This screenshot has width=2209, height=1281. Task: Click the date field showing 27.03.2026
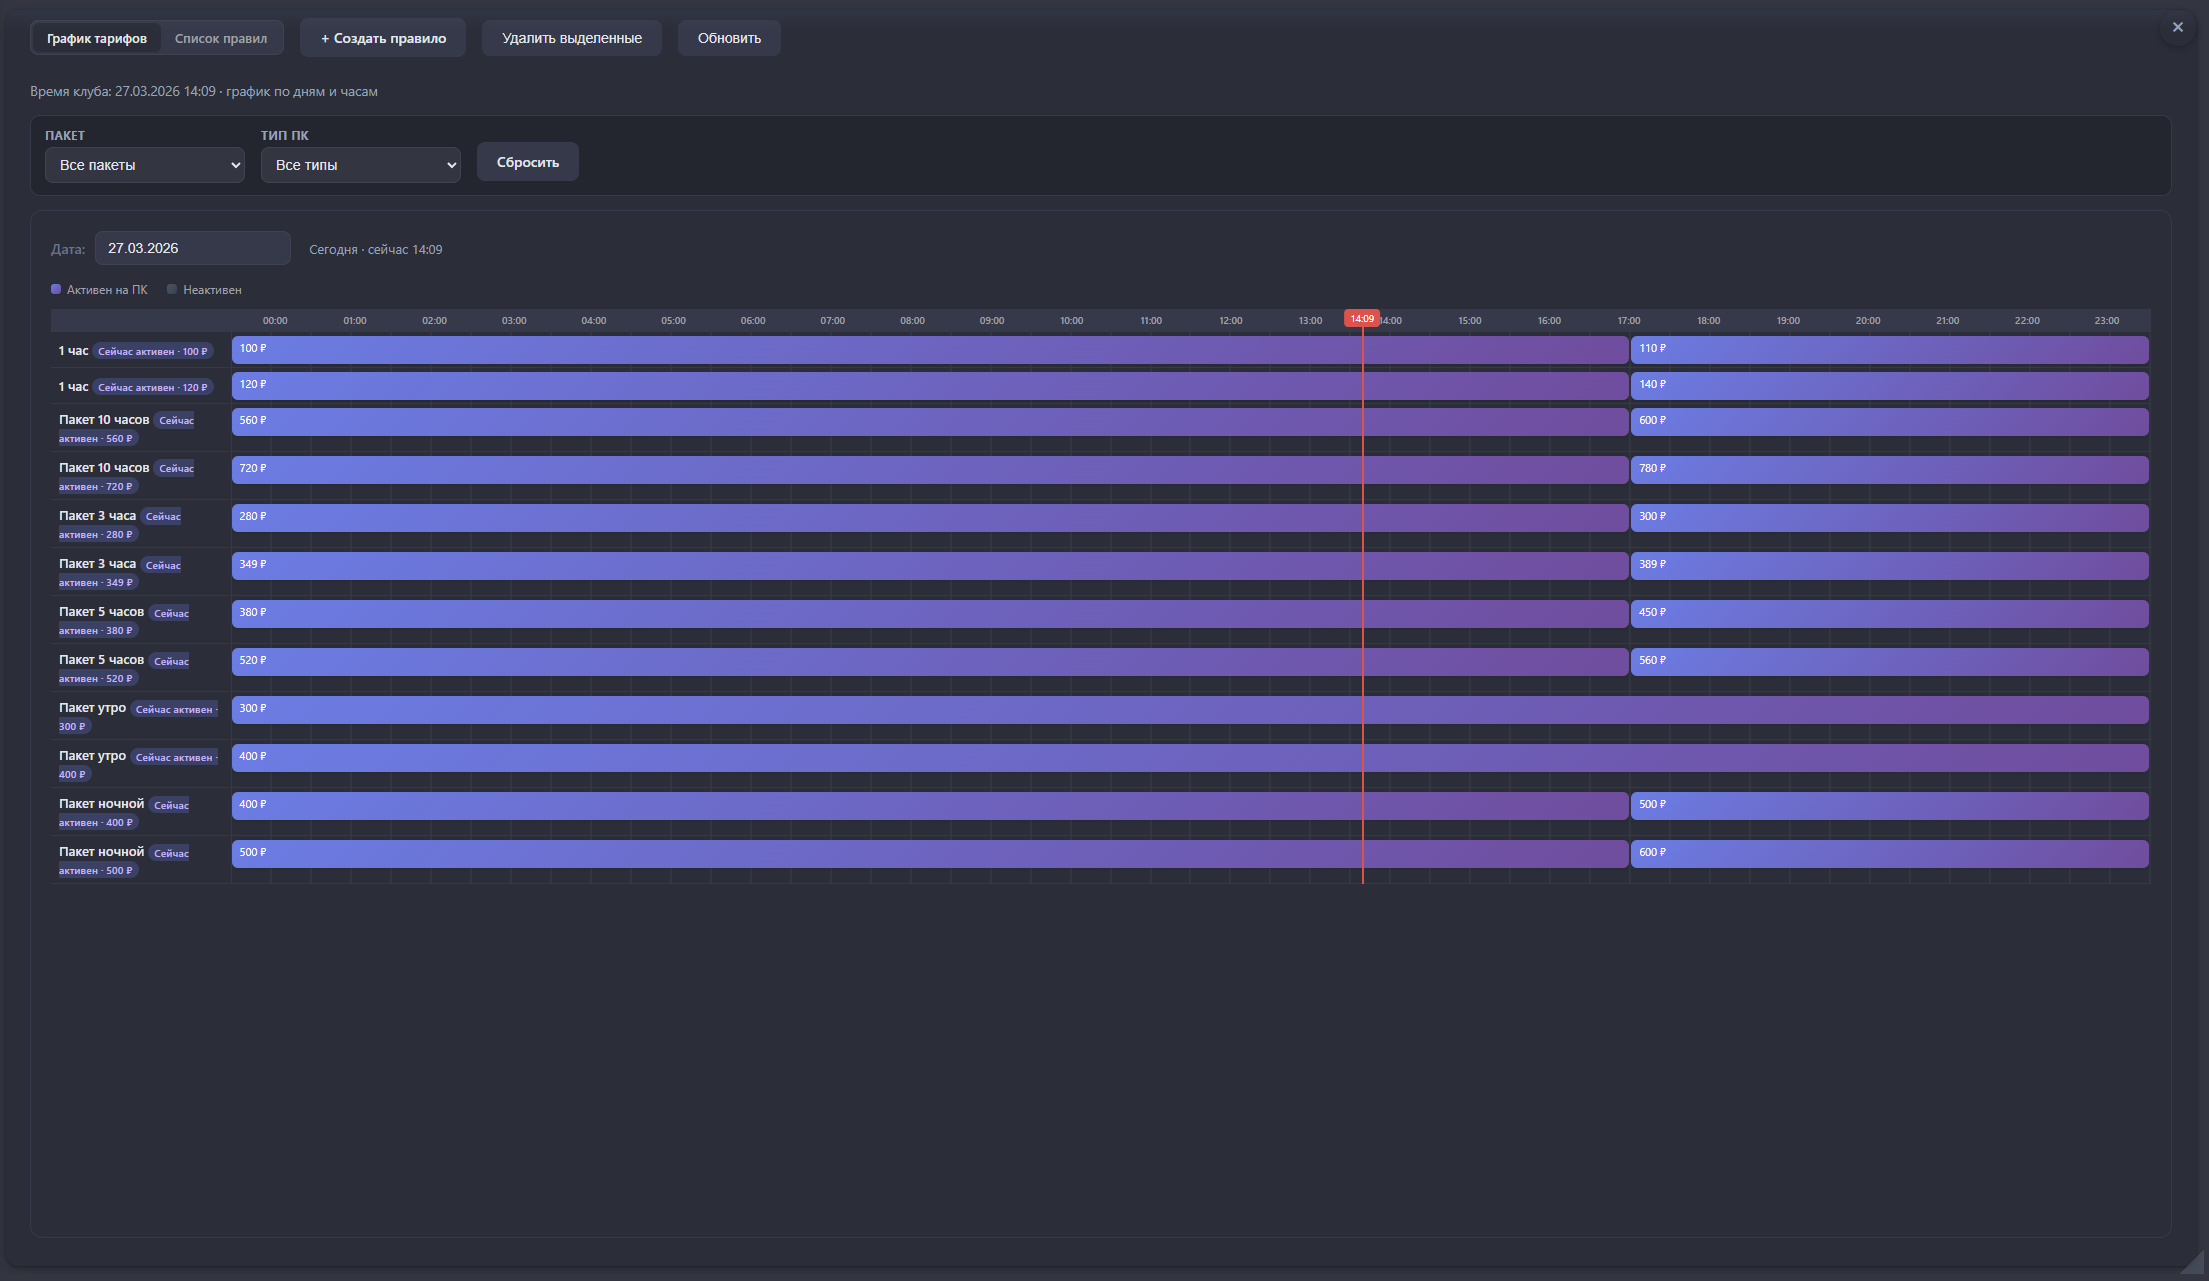(x=192, y=248)
